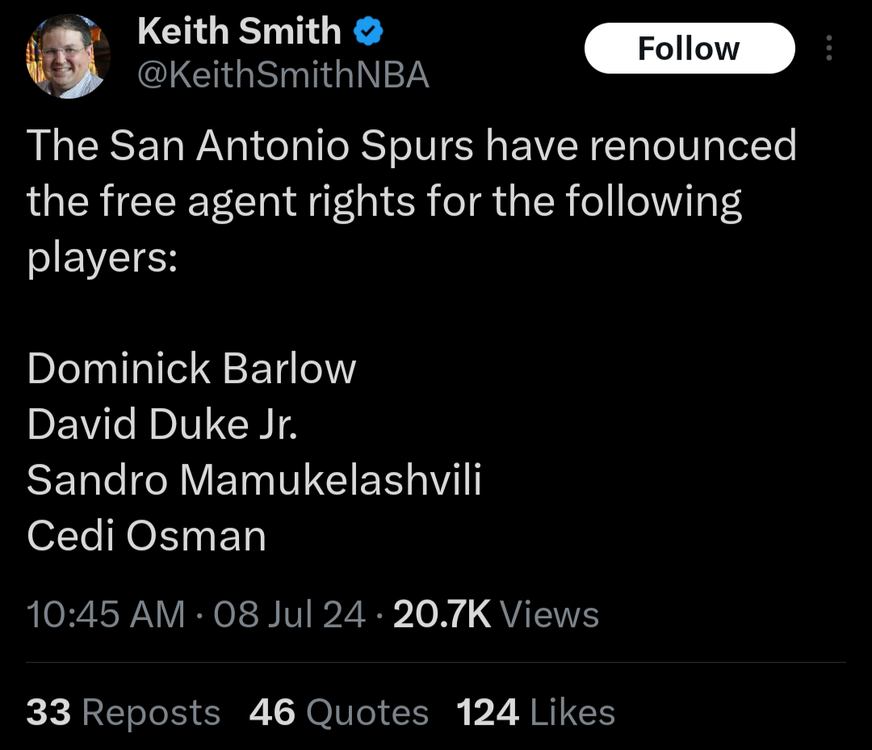Click the word renounced in the tweet
The image size is (872, 750).
point(694,147)
